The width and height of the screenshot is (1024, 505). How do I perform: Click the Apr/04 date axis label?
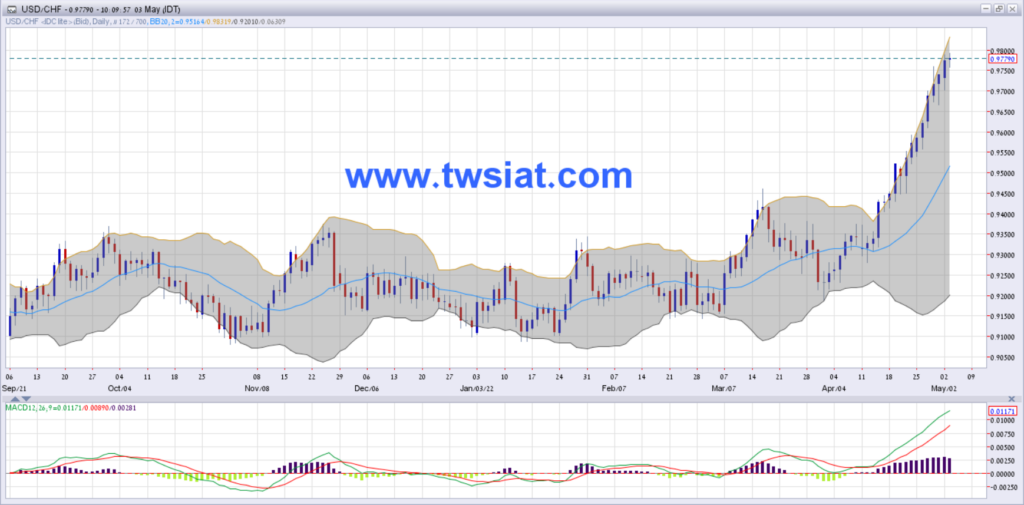coord(833,388)
